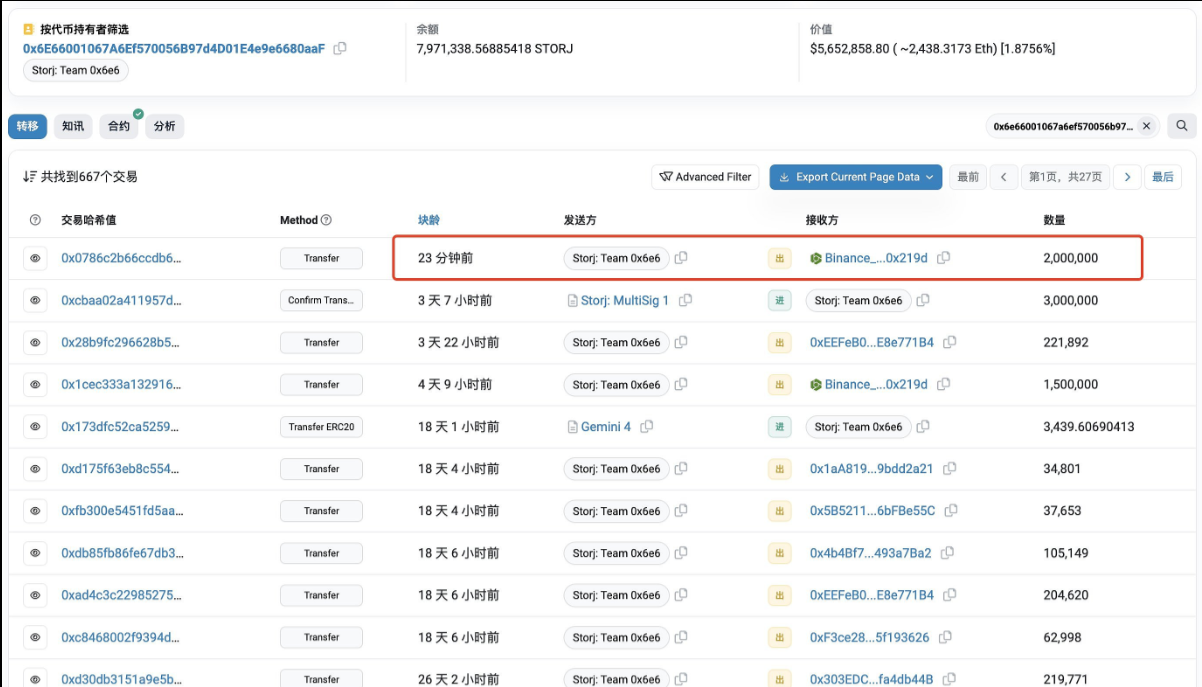The height and width of the screenshot is (687, 1202).
Task: Toggle eye icon for transaction 0xcbaa02a411957d
Action: click(35, 300)
